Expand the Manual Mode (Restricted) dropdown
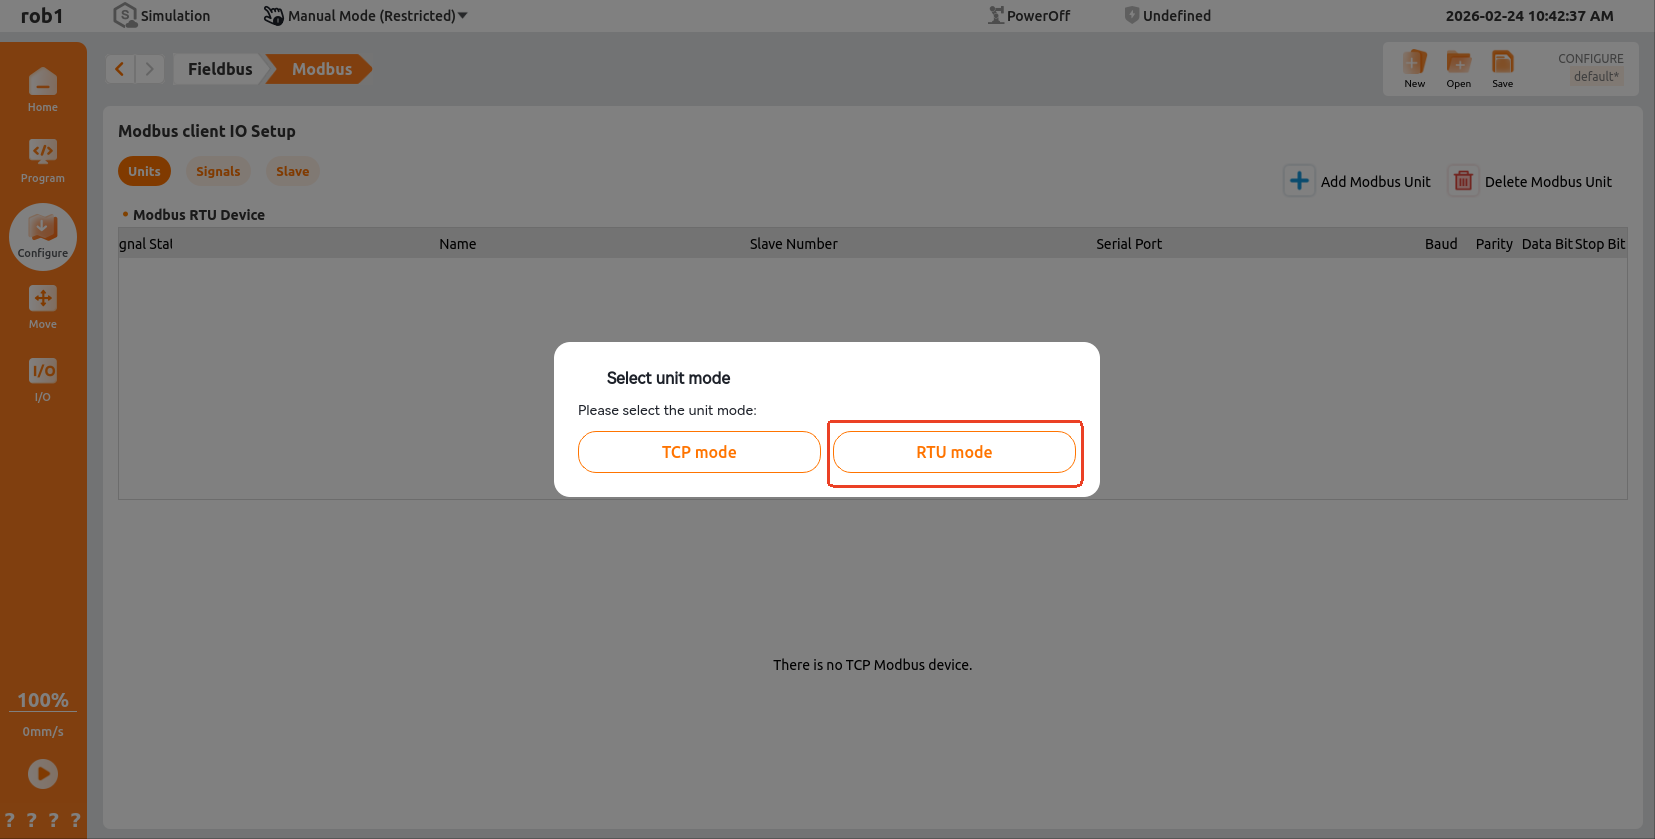This screenshot has width=1655, height=839. click(366, 16)
